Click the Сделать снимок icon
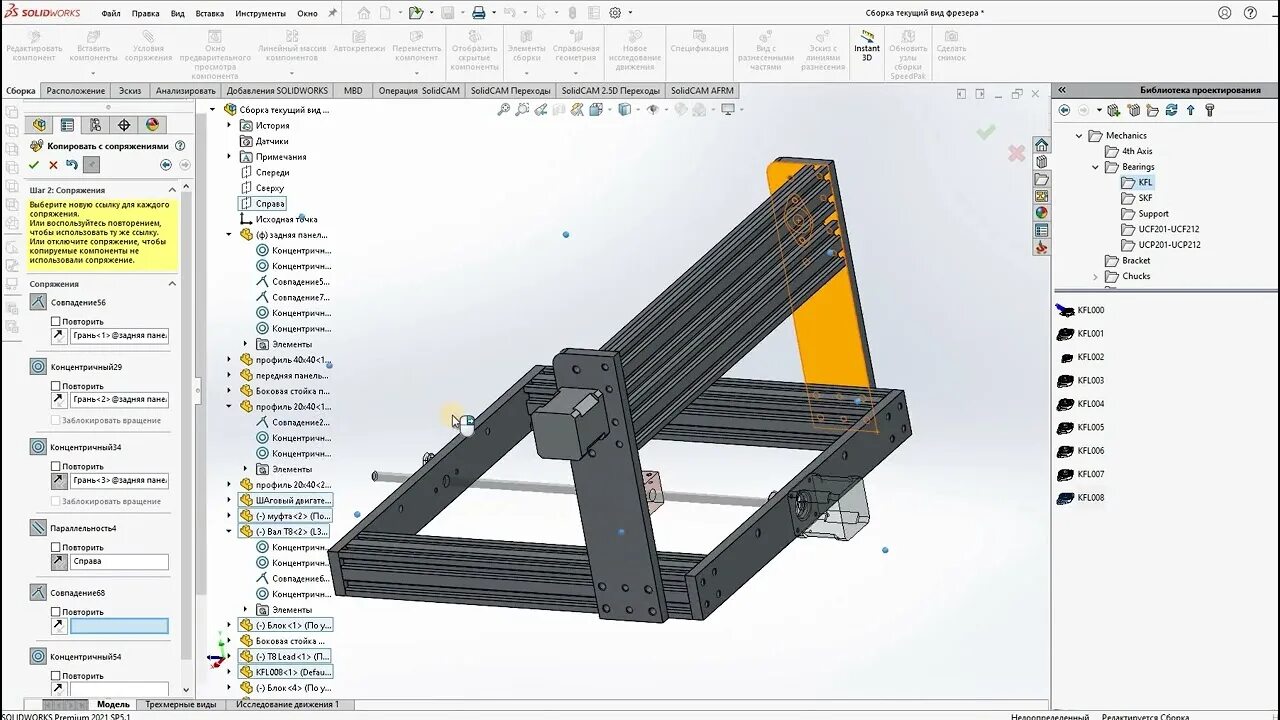The image size is (1280, 720). point(951,42)
